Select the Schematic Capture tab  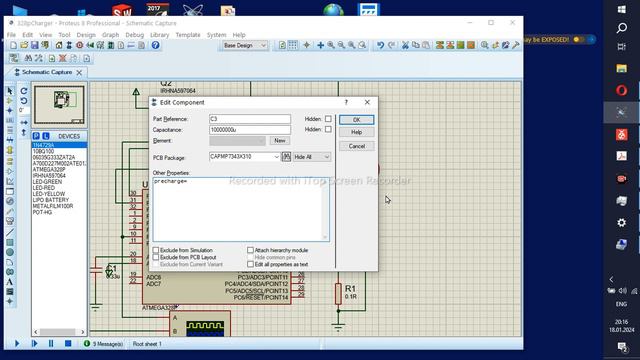(47, 72)
